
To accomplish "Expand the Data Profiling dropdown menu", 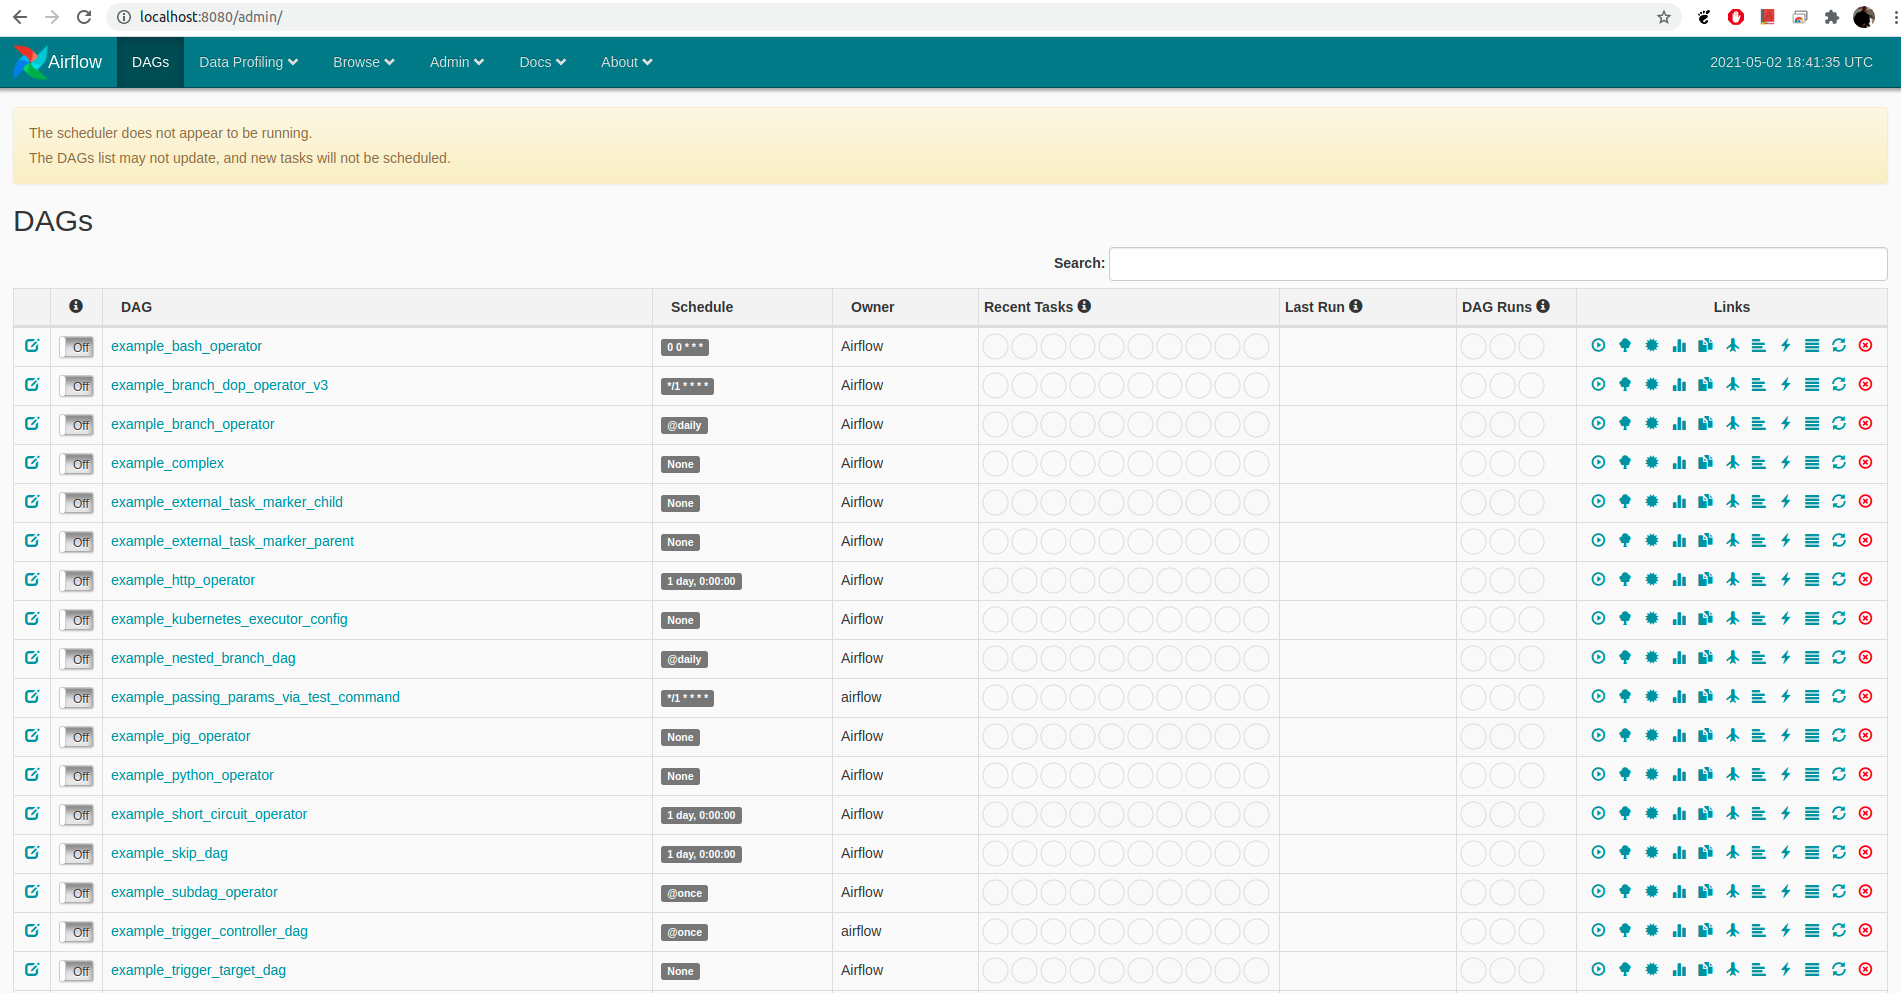I will coord(248,62).
